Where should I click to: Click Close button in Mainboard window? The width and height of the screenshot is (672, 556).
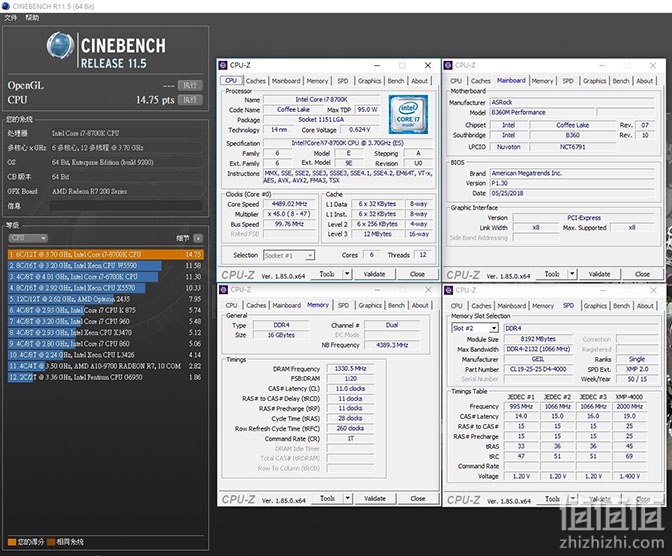coord(642,274)
